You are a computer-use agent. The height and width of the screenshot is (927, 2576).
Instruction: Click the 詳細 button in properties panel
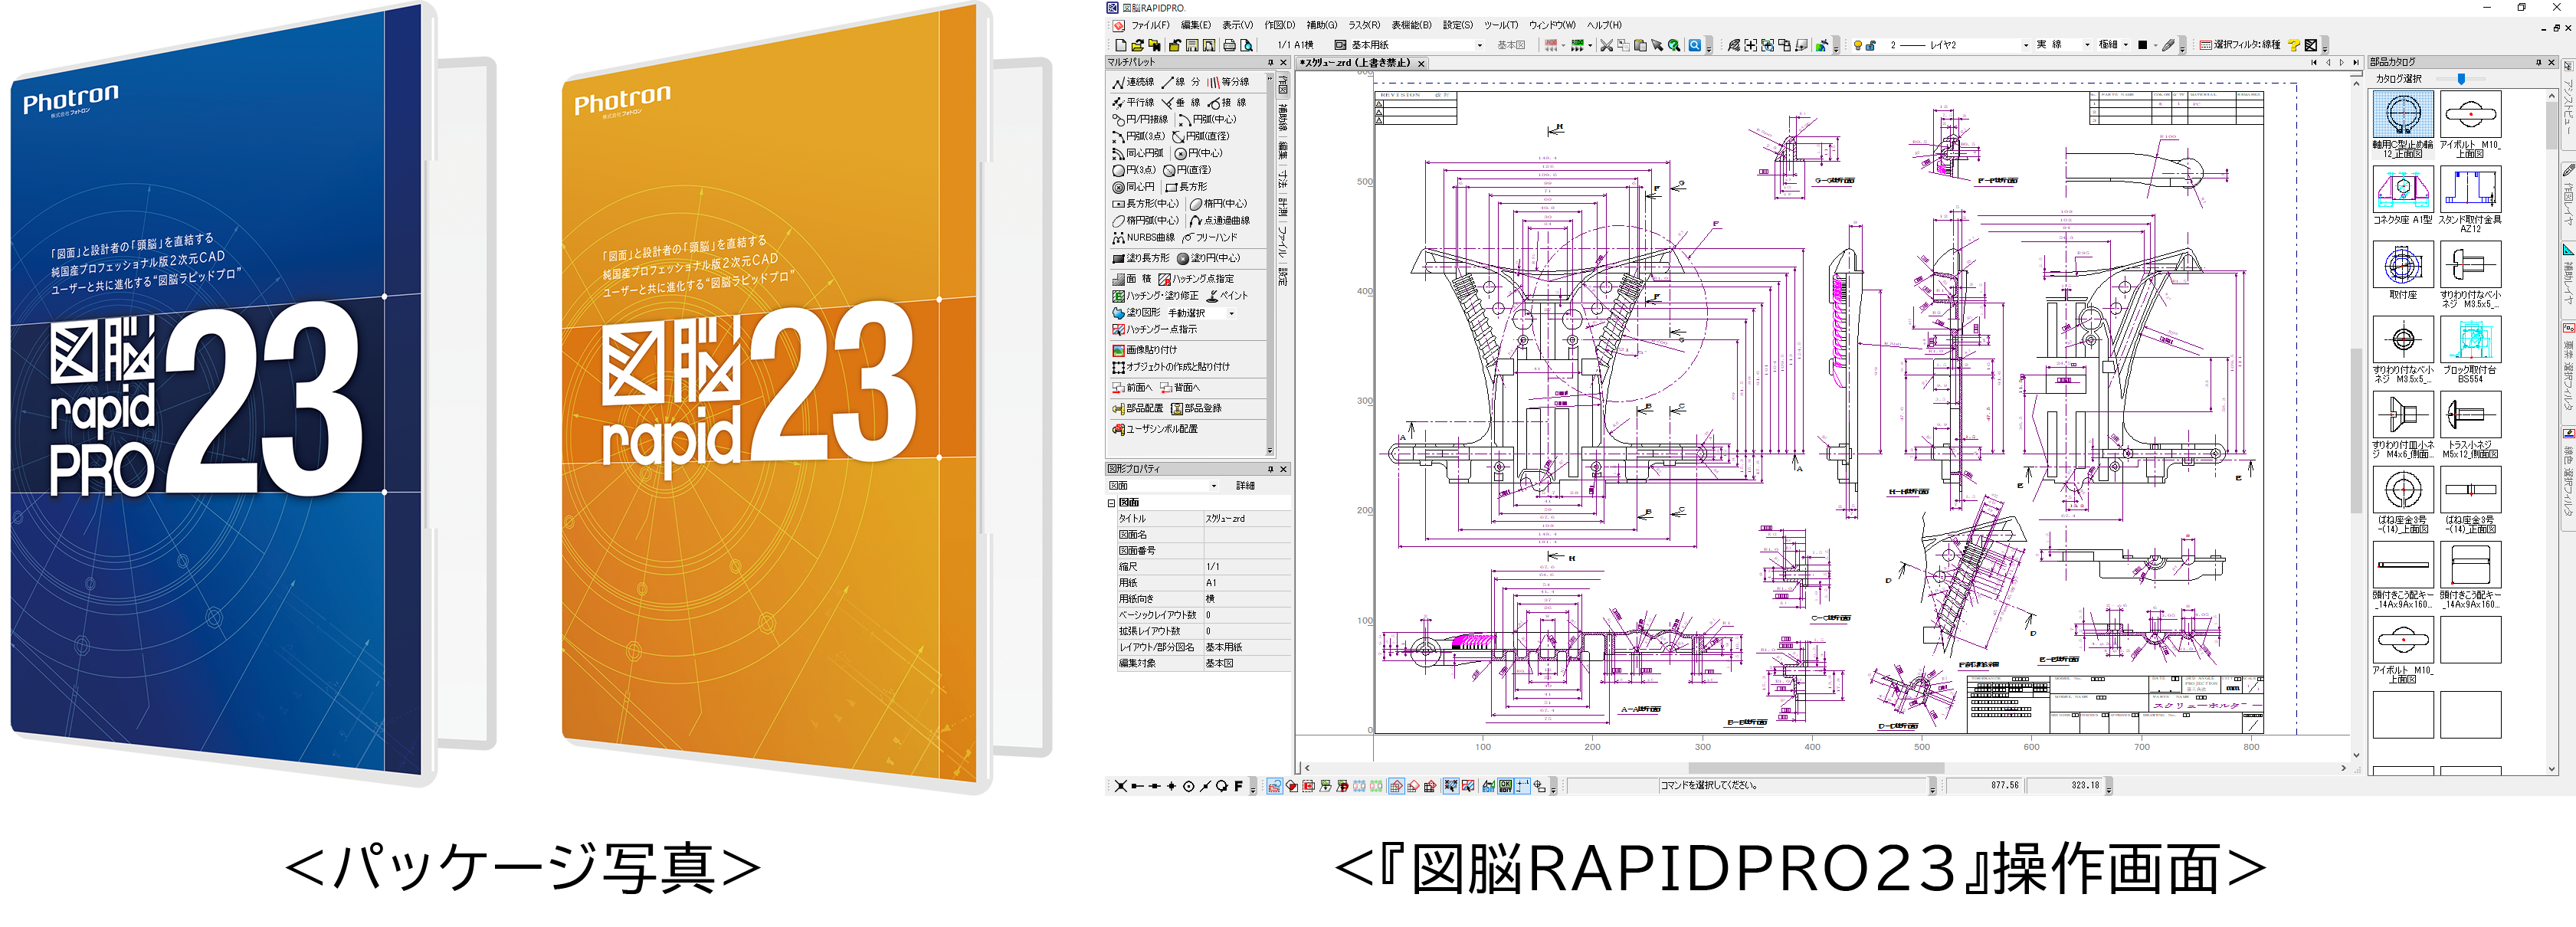point(1245,486)
